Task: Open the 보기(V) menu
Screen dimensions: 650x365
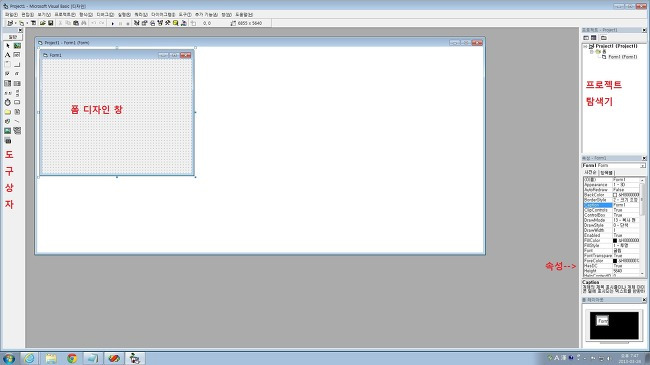Action: click(44, 15)
